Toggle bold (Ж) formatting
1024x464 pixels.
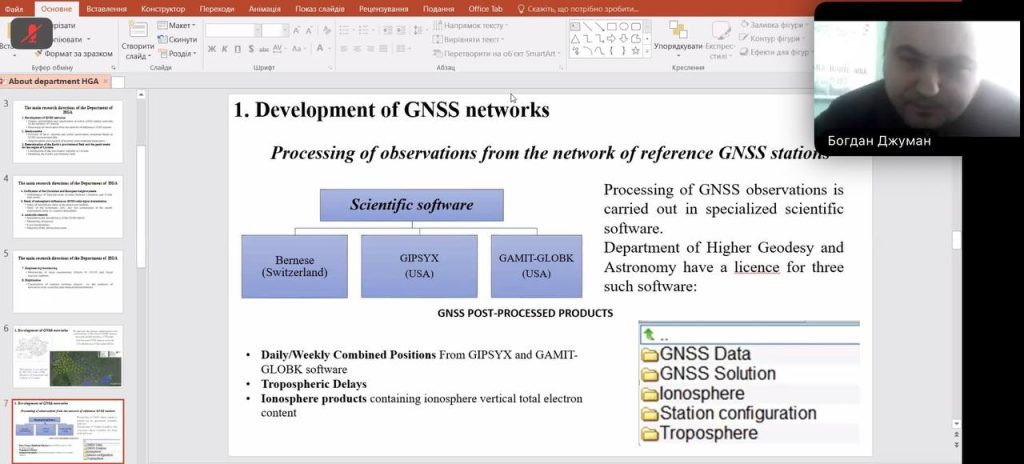click(212, 49)
